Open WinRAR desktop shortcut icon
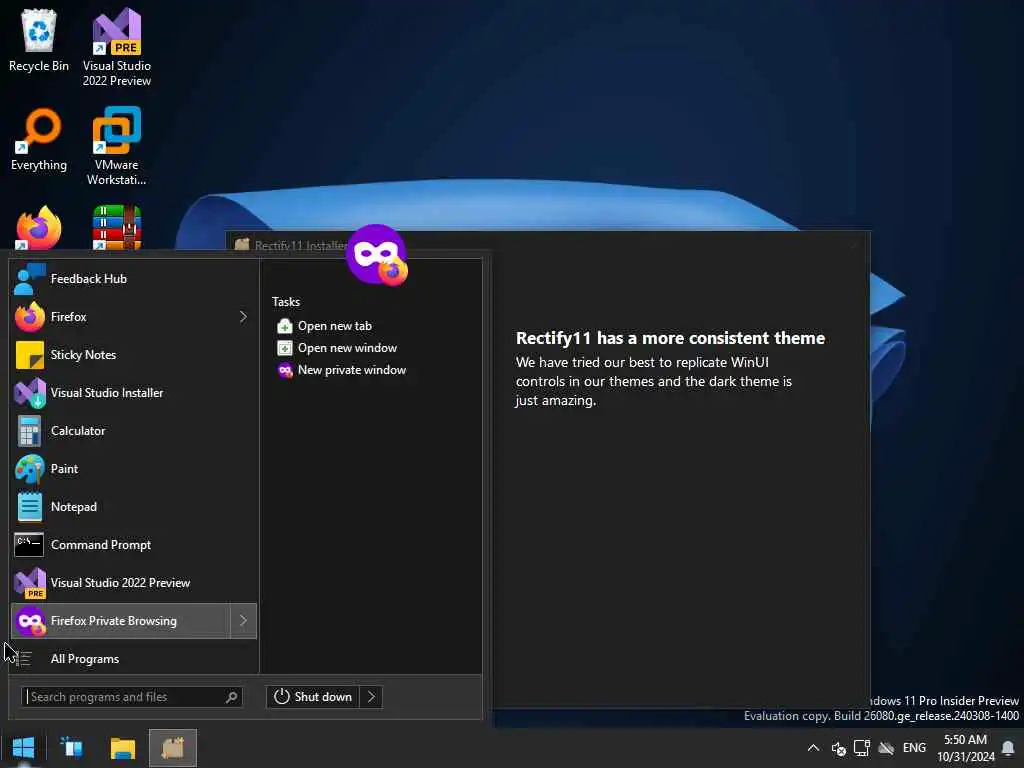The width and height of the screenshot is (1024, 768). (x=117, y=228)
